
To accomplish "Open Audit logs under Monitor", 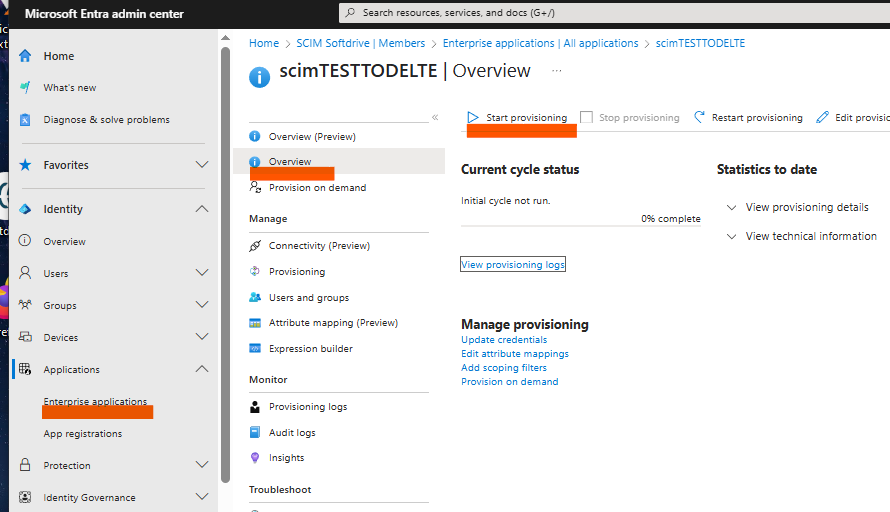I will 292,433.
